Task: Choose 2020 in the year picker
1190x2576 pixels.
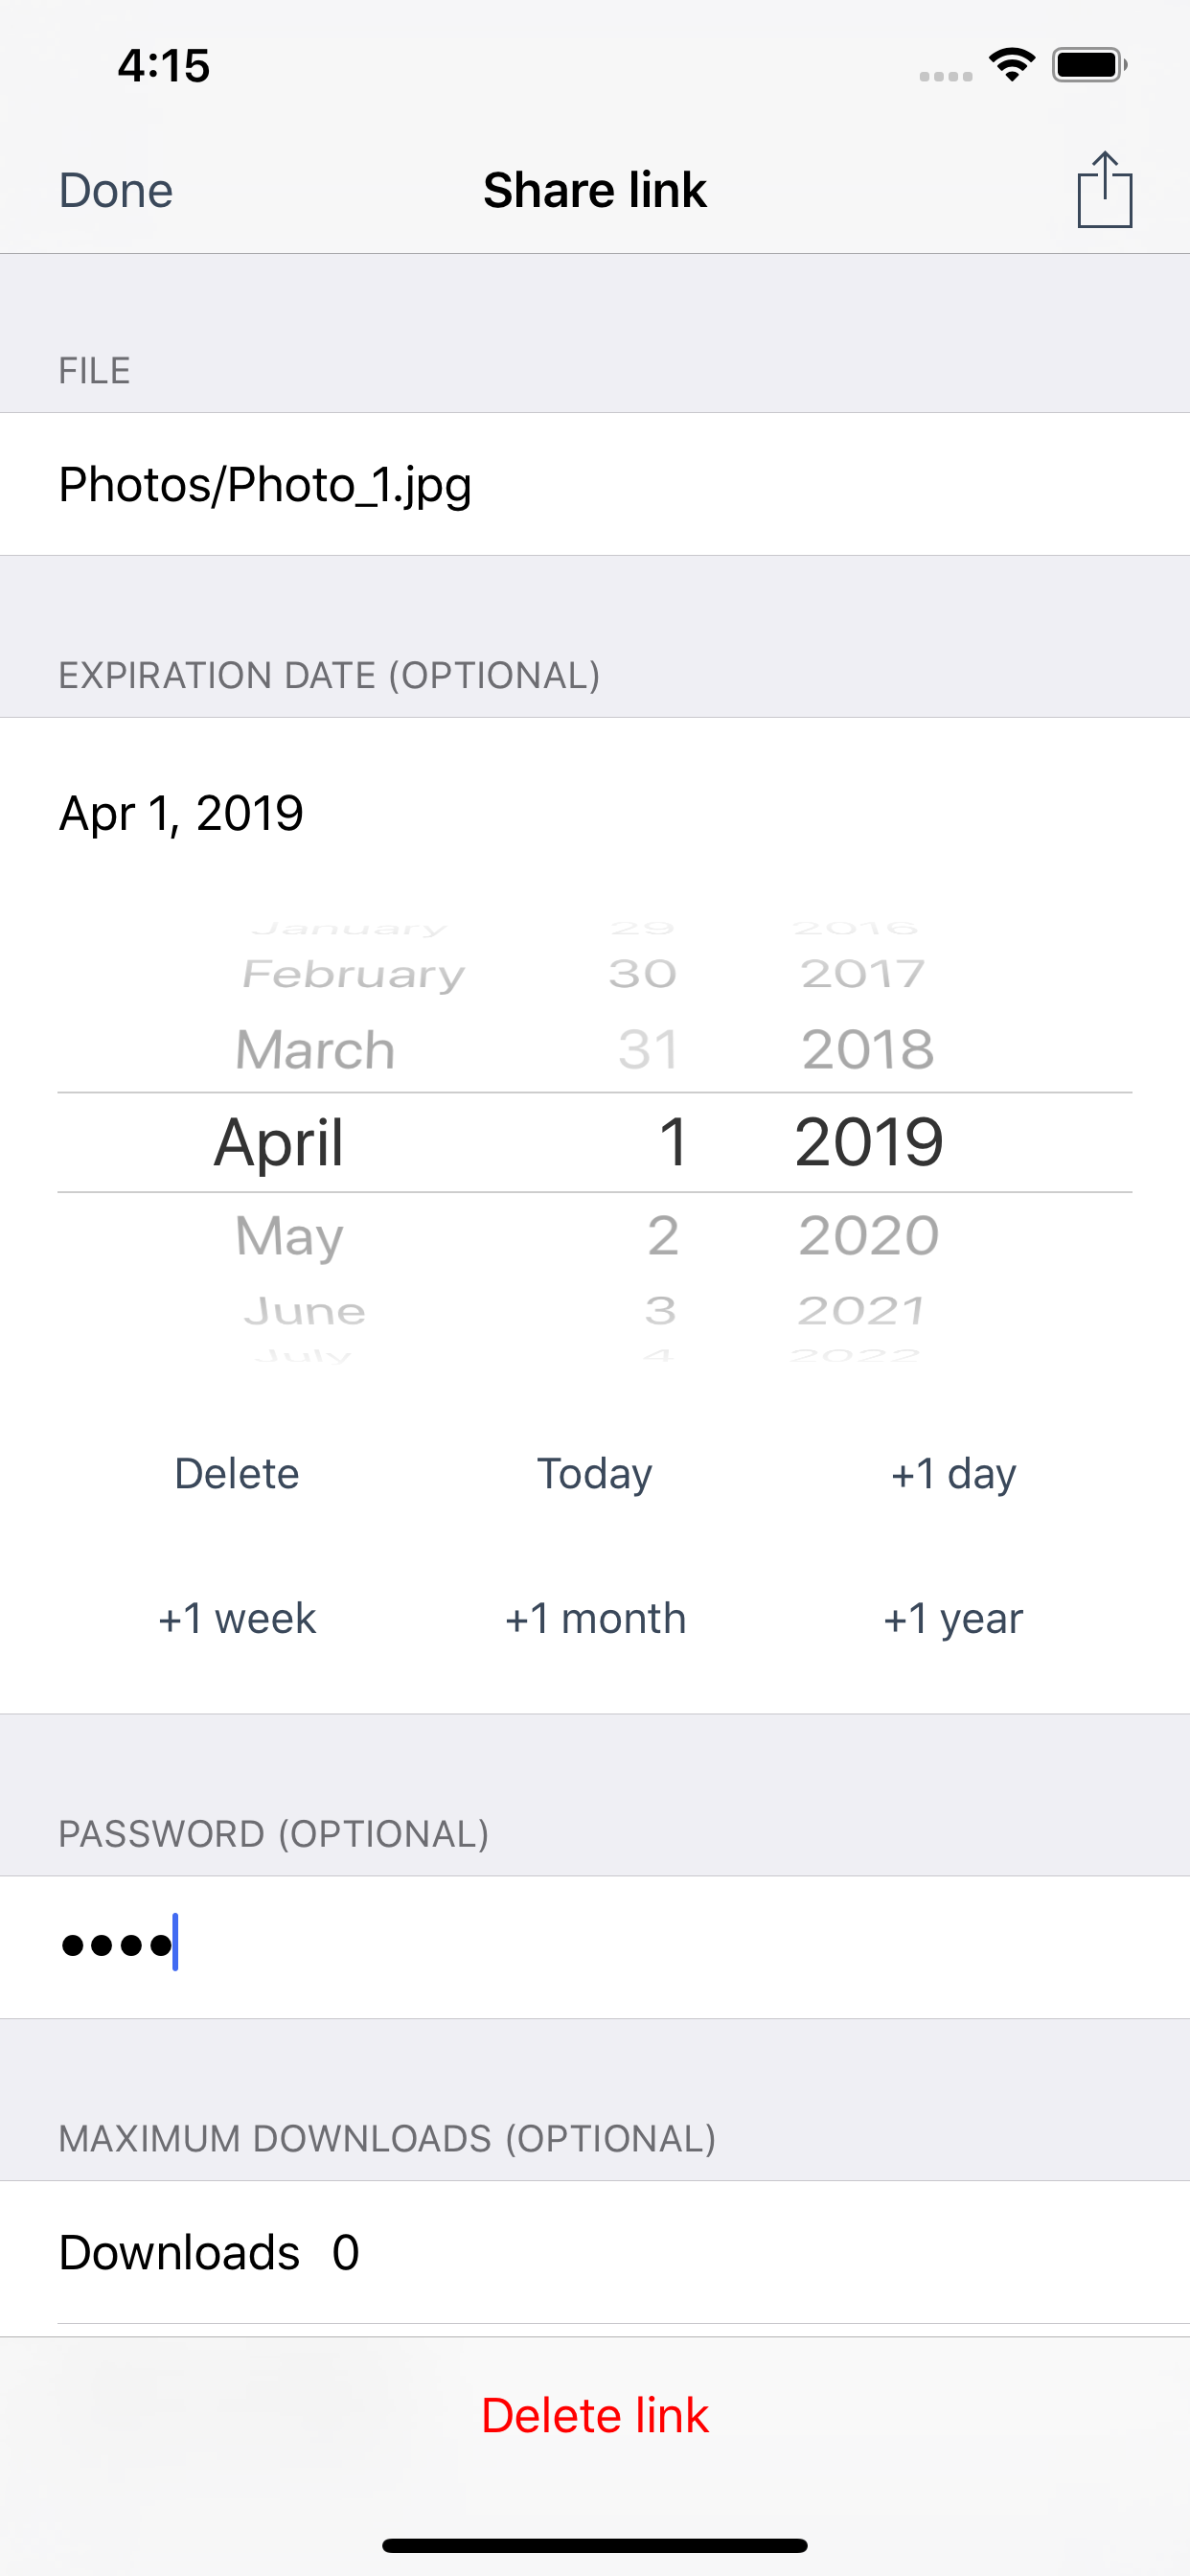Action: coord(868,1236)
